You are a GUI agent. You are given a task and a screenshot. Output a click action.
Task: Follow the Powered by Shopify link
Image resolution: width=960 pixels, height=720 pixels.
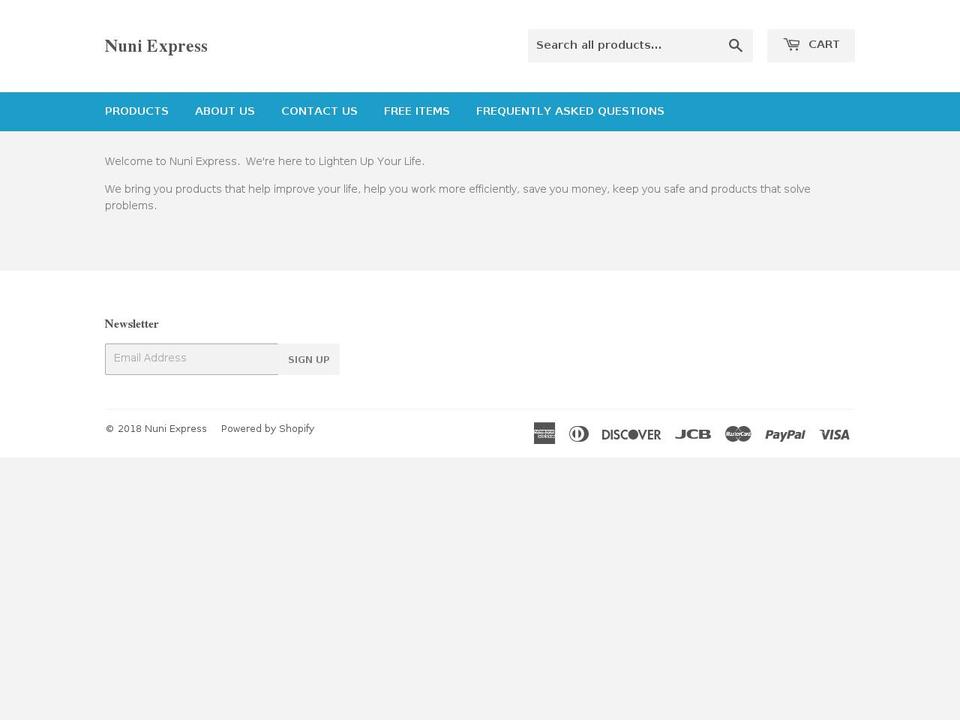[x=268, y=429]
